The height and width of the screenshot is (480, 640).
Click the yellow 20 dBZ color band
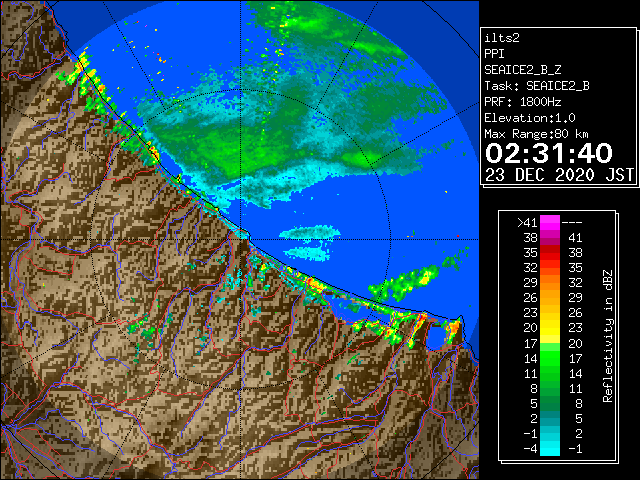(550, 328)
